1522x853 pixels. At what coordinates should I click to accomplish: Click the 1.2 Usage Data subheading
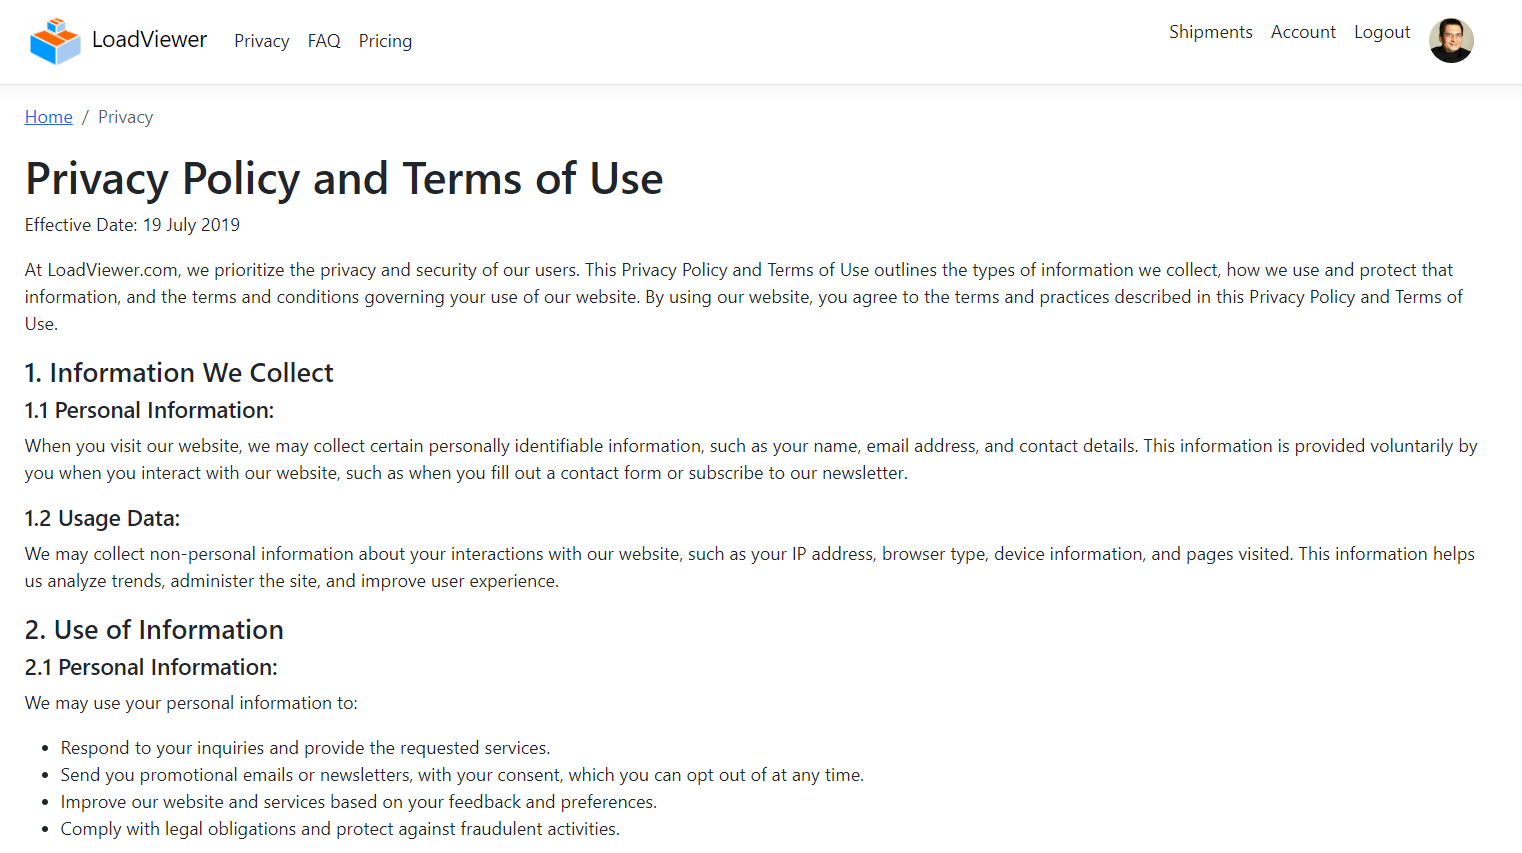coord(101,518)
